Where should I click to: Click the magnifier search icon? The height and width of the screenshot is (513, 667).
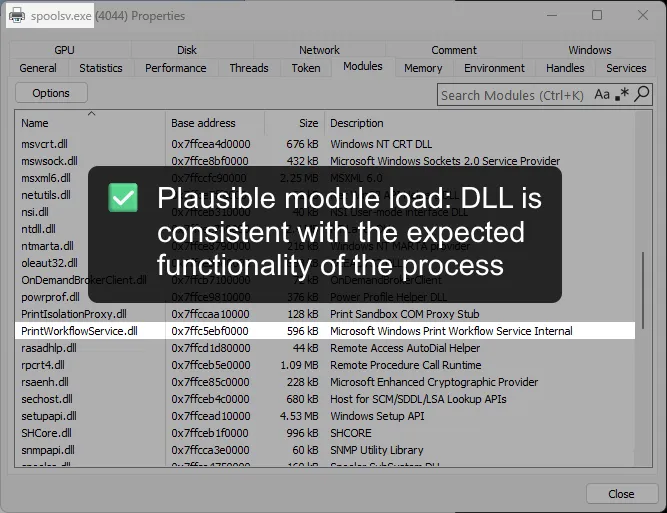[x=641, y=94]
